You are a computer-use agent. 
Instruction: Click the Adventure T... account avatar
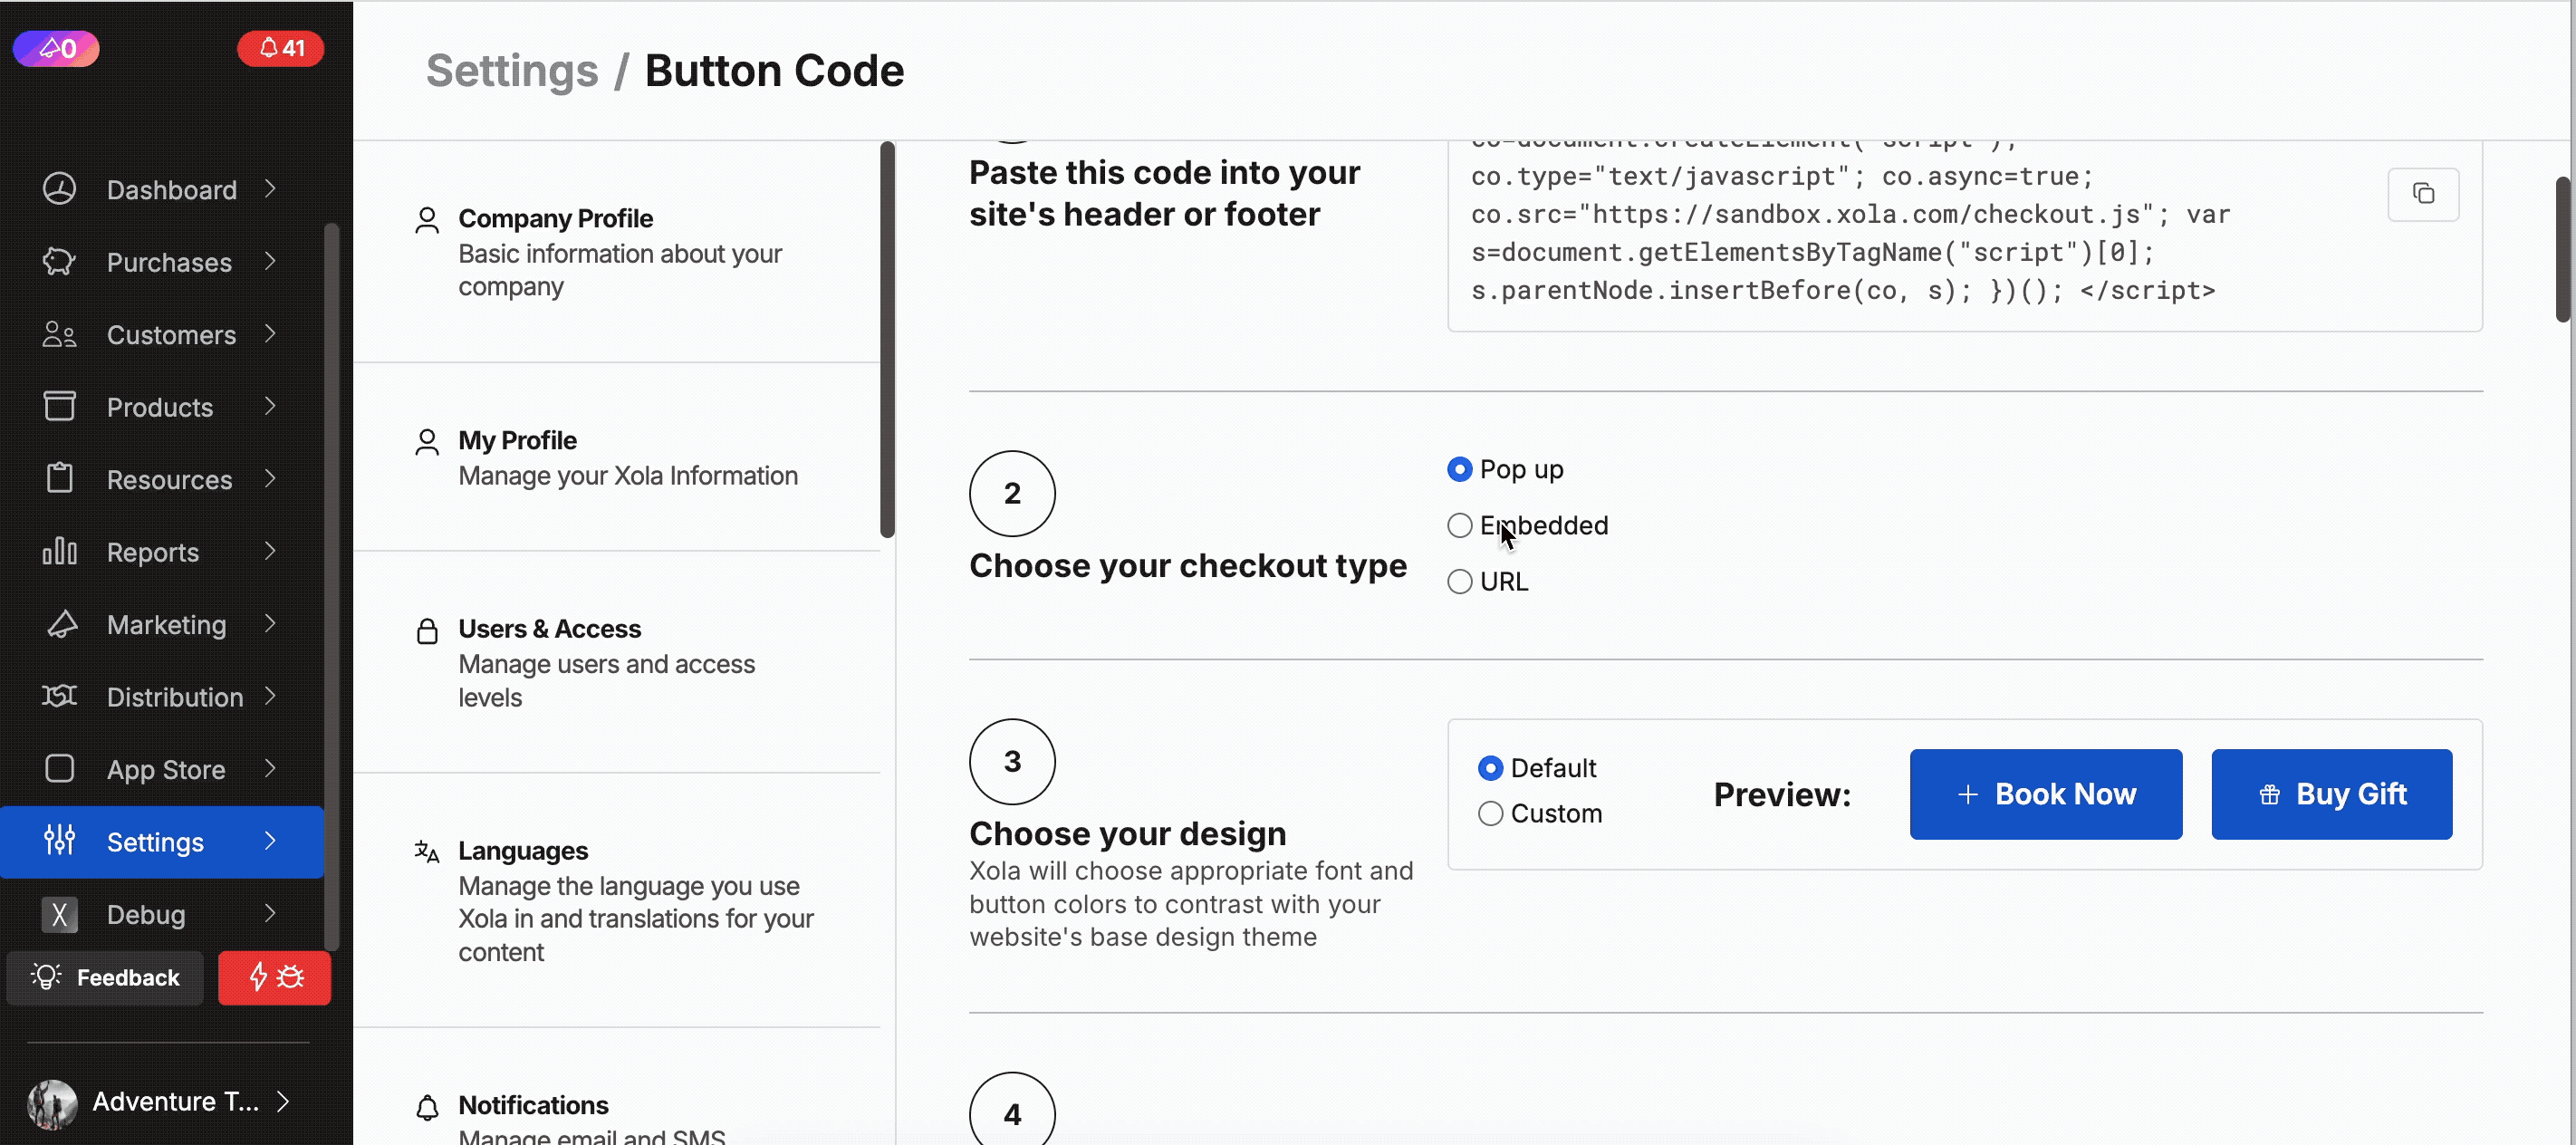coord(52,1103)
